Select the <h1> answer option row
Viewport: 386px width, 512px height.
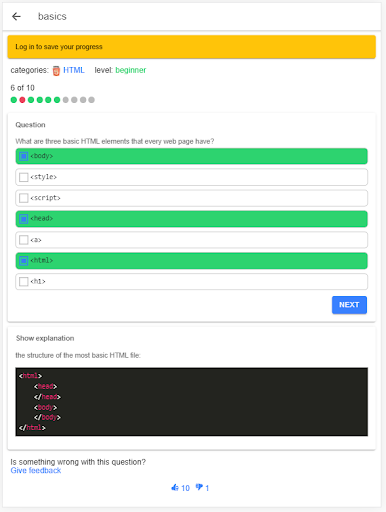pos(192,282)
